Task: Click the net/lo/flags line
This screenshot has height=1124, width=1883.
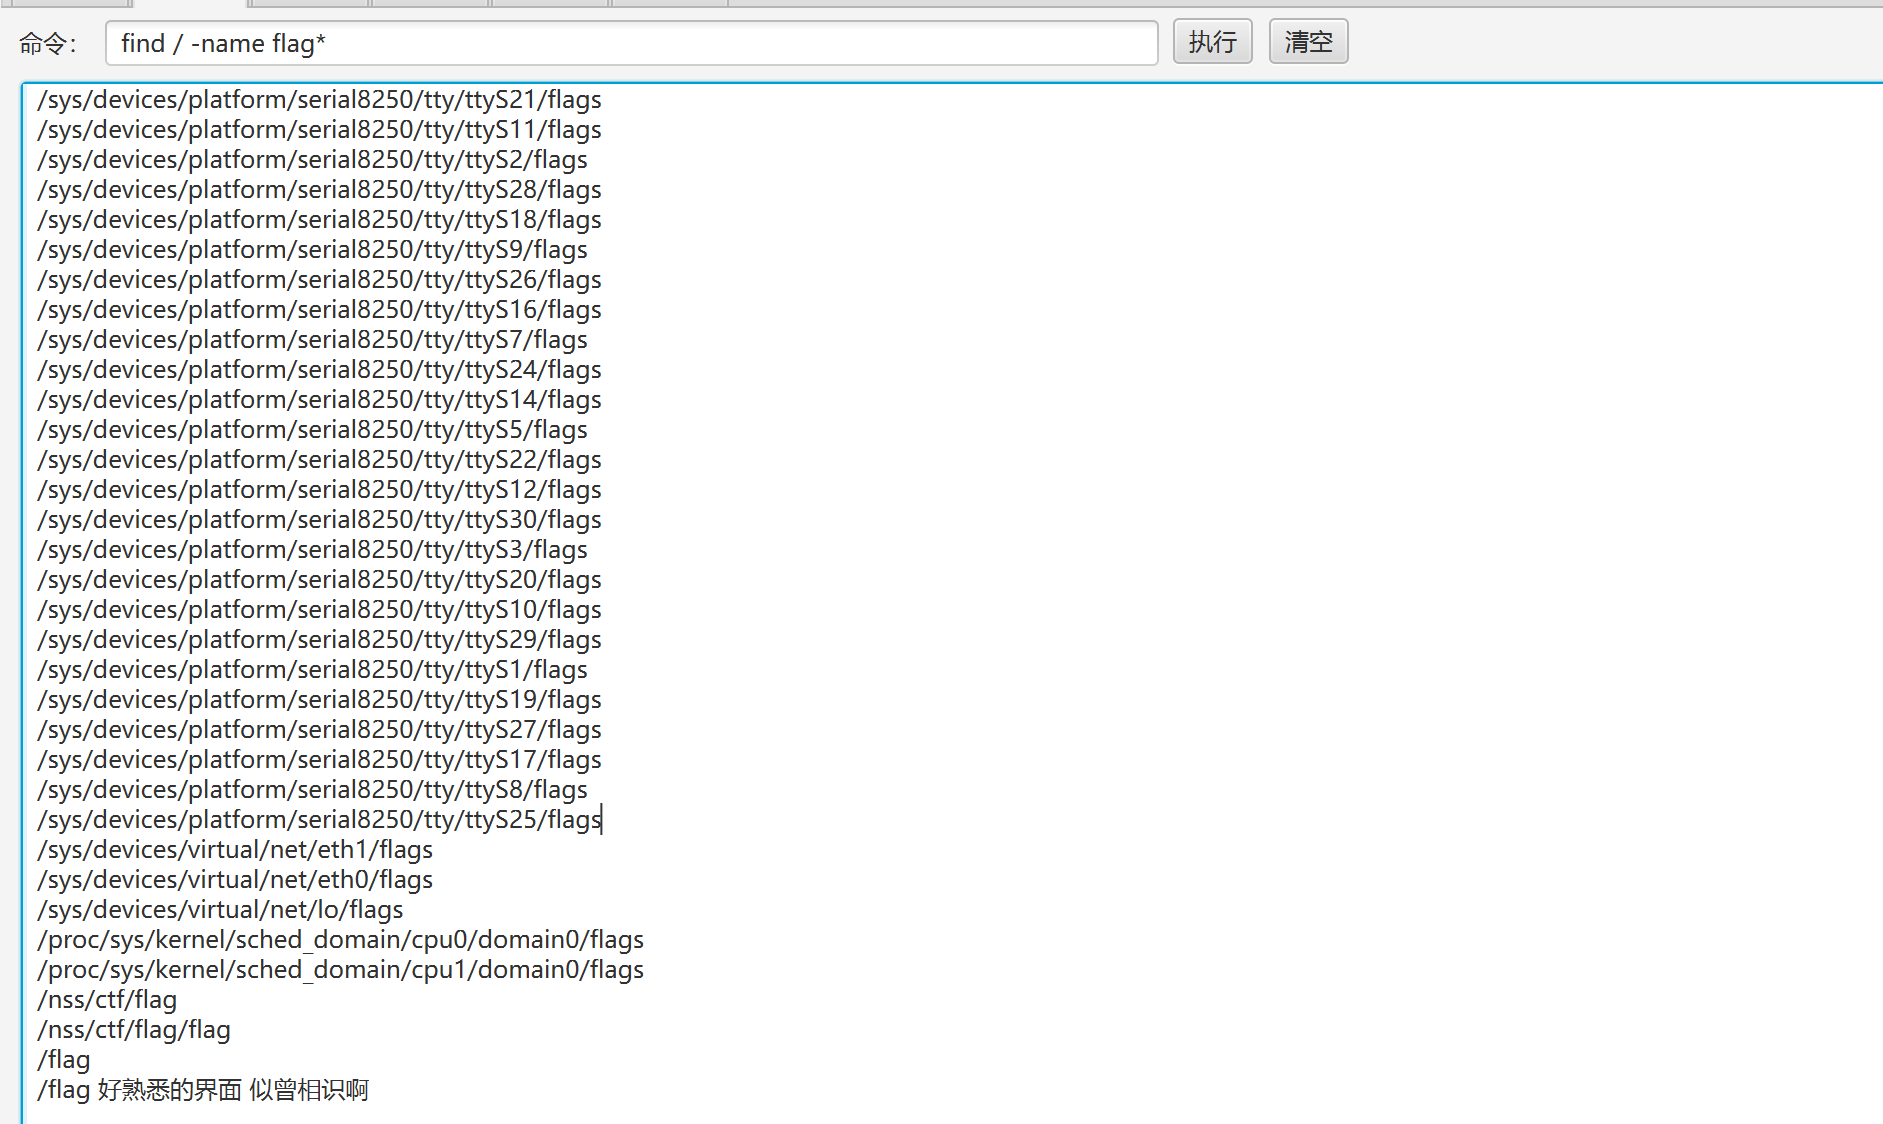Action: tap(220, 910)
